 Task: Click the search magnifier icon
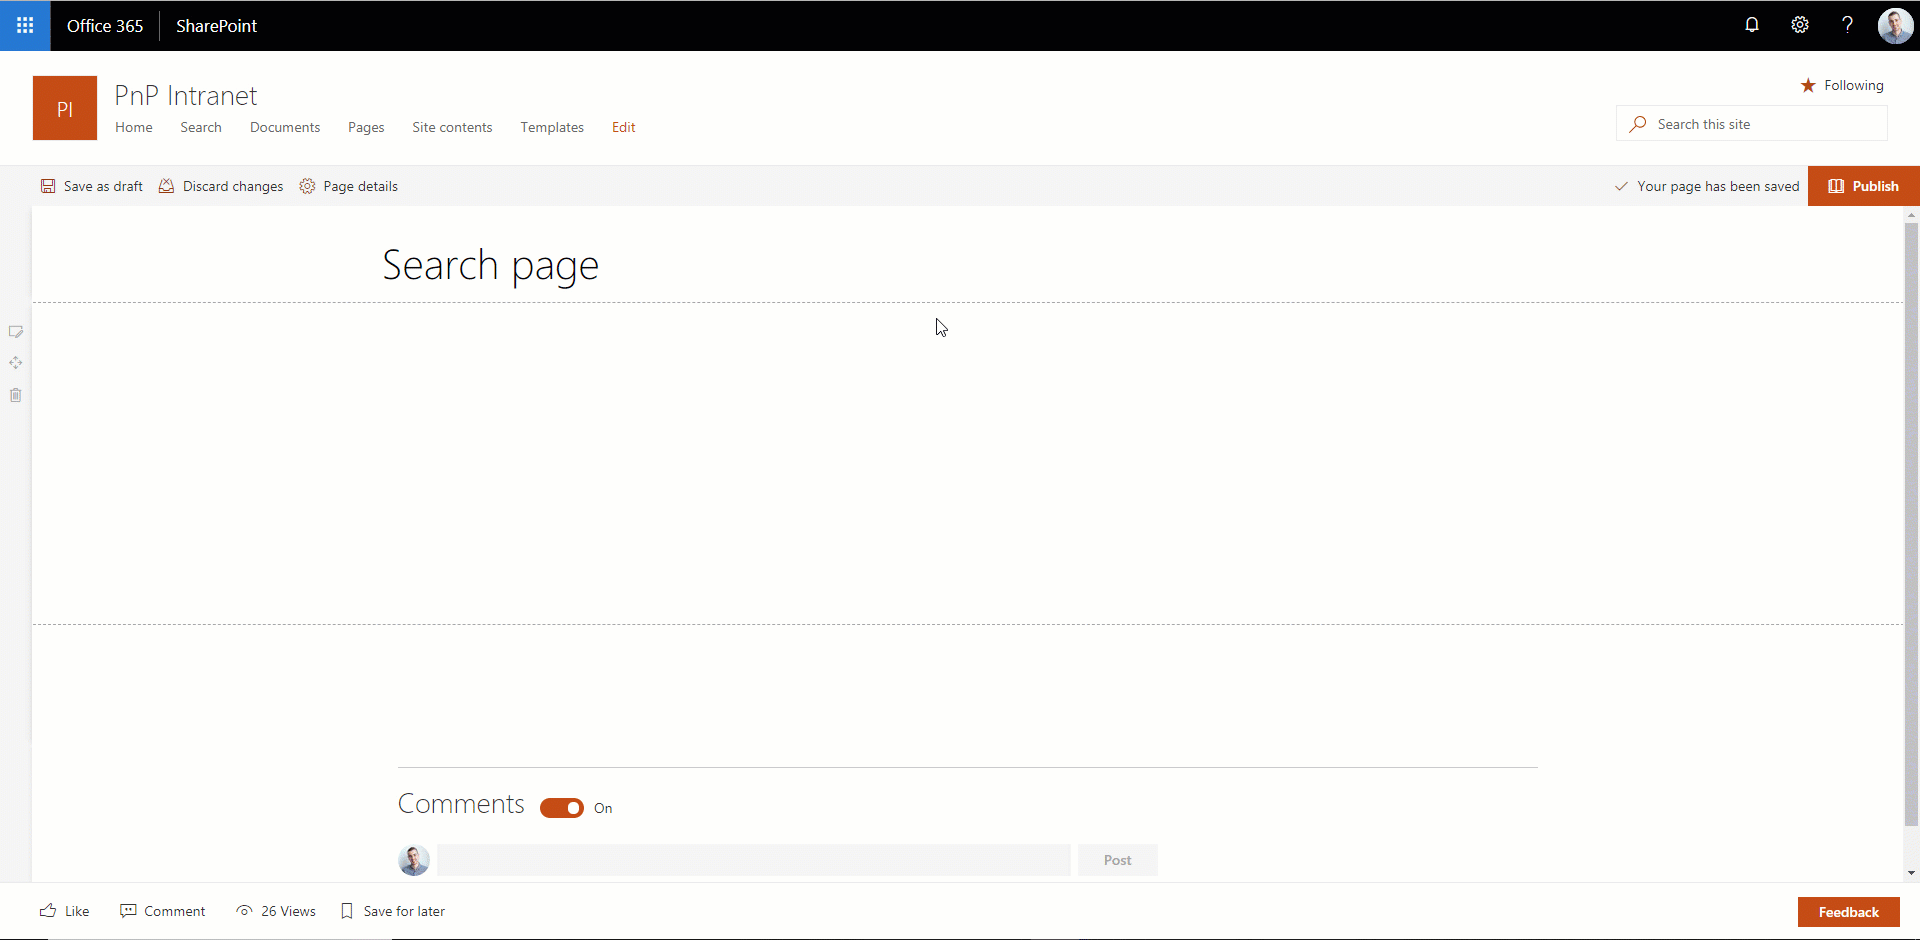[1637, 124]
